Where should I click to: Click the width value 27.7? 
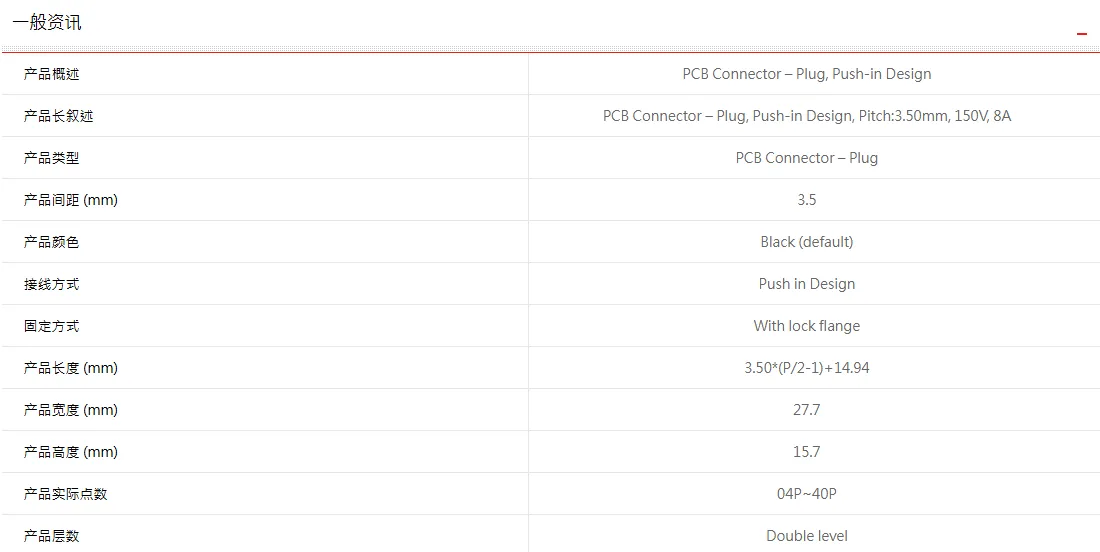807,410
